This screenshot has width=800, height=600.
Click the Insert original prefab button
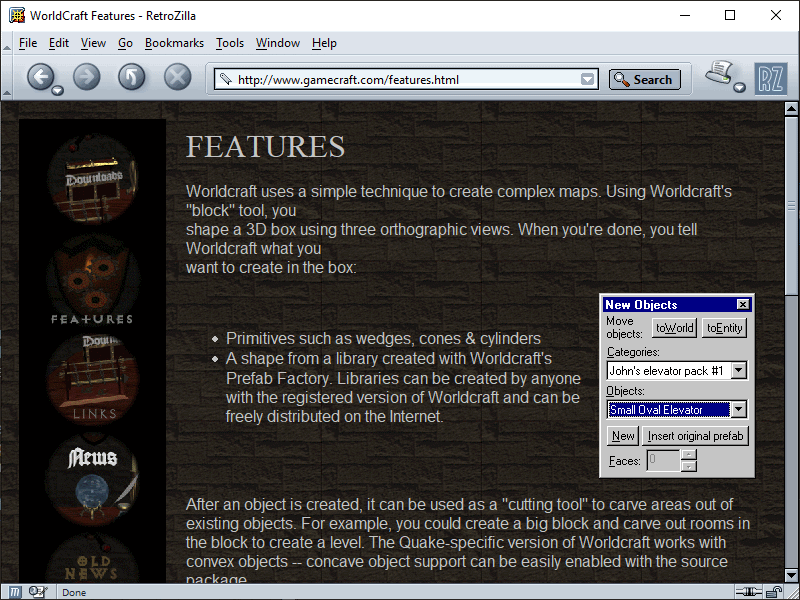coord(696,436)
